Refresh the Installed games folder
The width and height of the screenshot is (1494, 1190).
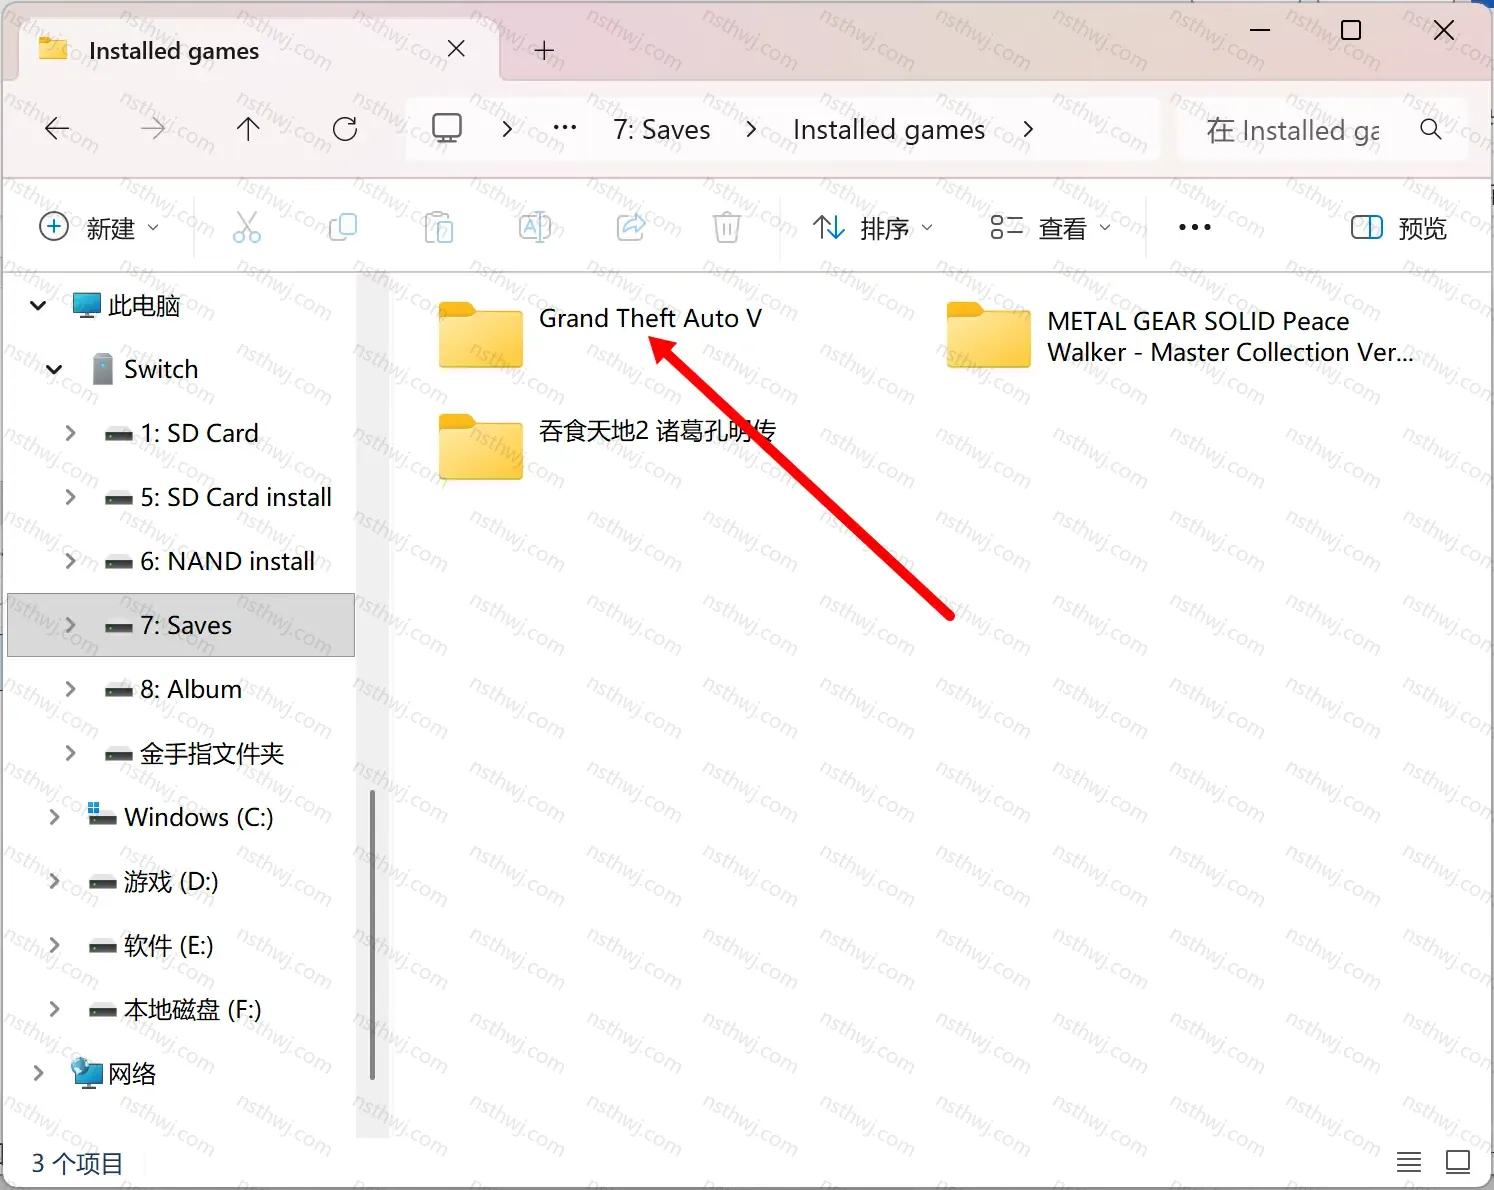click(345, 129)
